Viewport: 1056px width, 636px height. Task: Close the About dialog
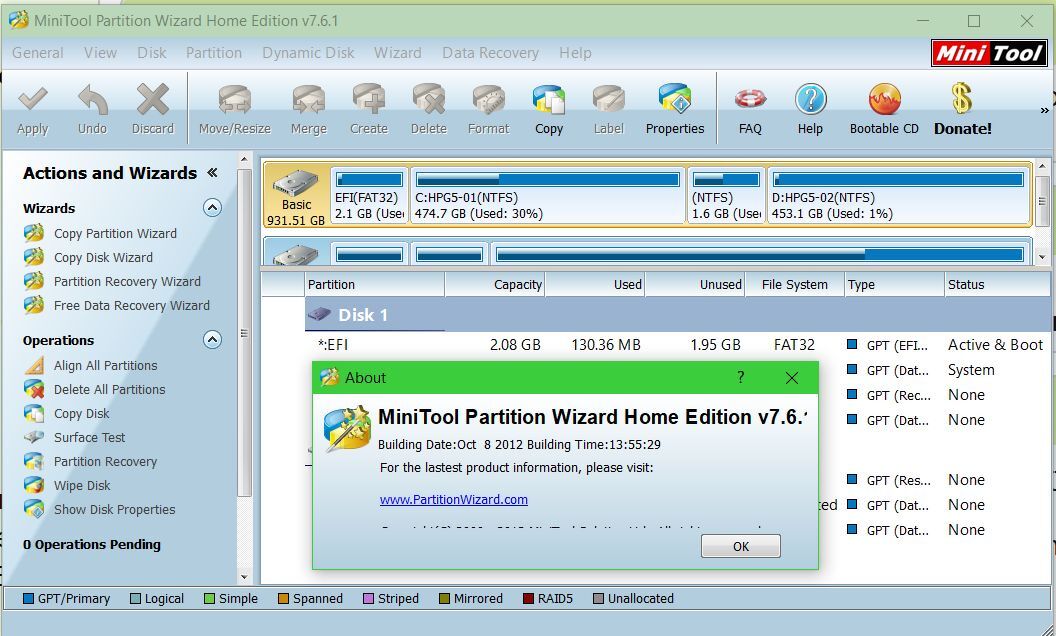coord(792,378)
